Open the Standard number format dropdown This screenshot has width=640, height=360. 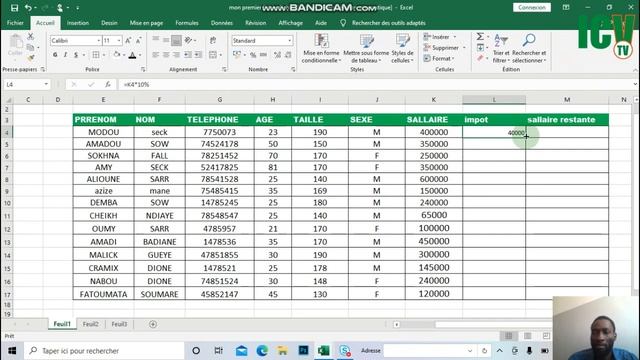[x=289, y=40]
